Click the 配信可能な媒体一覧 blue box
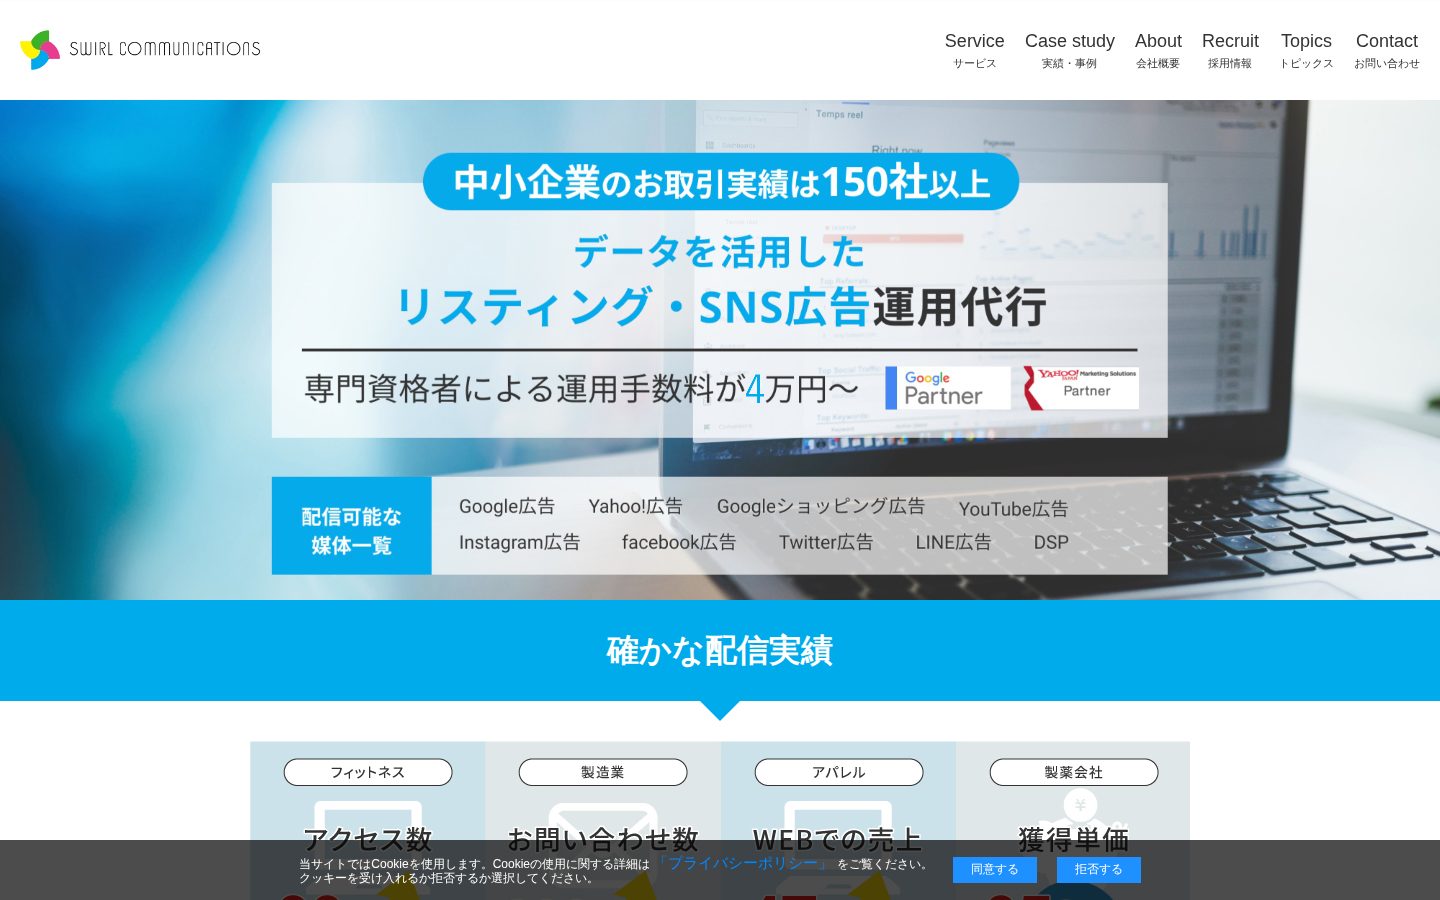This screenshot has height=900, width=1440. point(351,526)
